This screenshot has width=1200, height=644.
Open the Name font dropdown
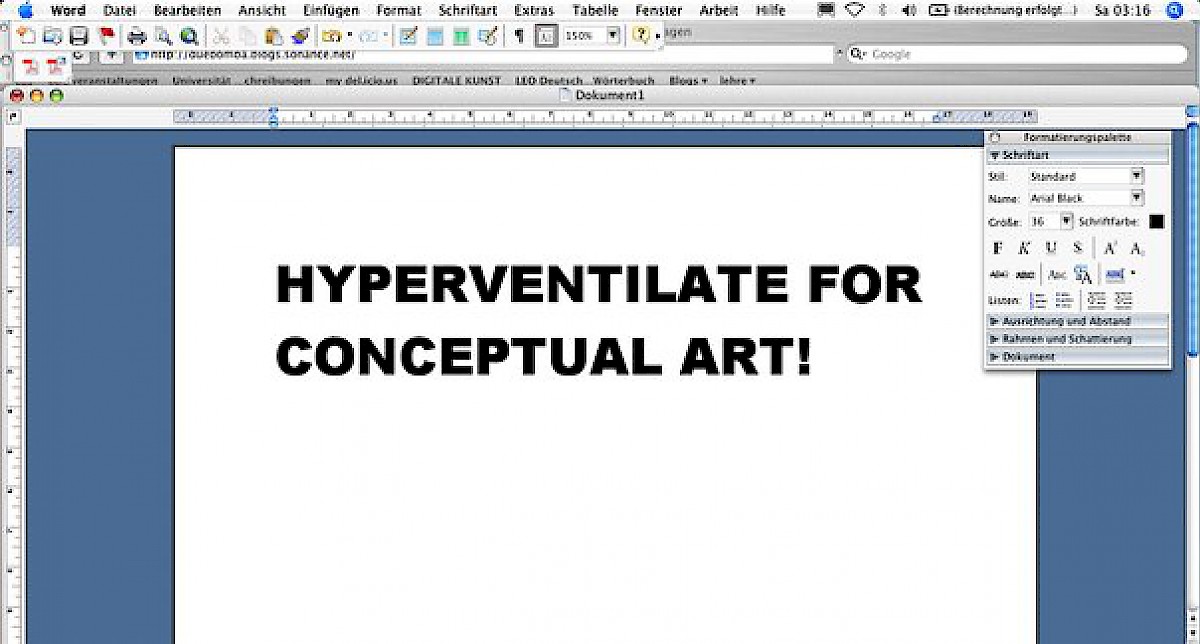1137,198
